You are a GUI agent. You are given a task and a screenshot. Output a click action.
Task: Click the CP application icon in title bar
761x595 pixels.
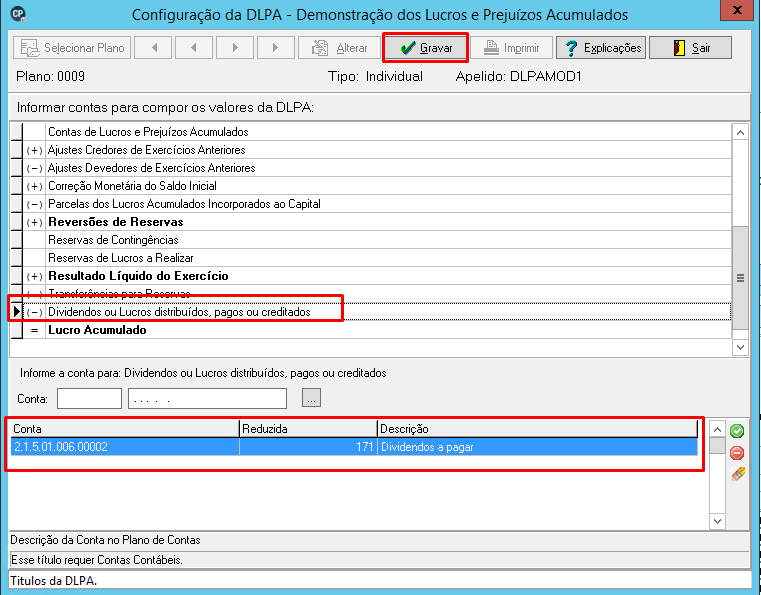point(18,14)
